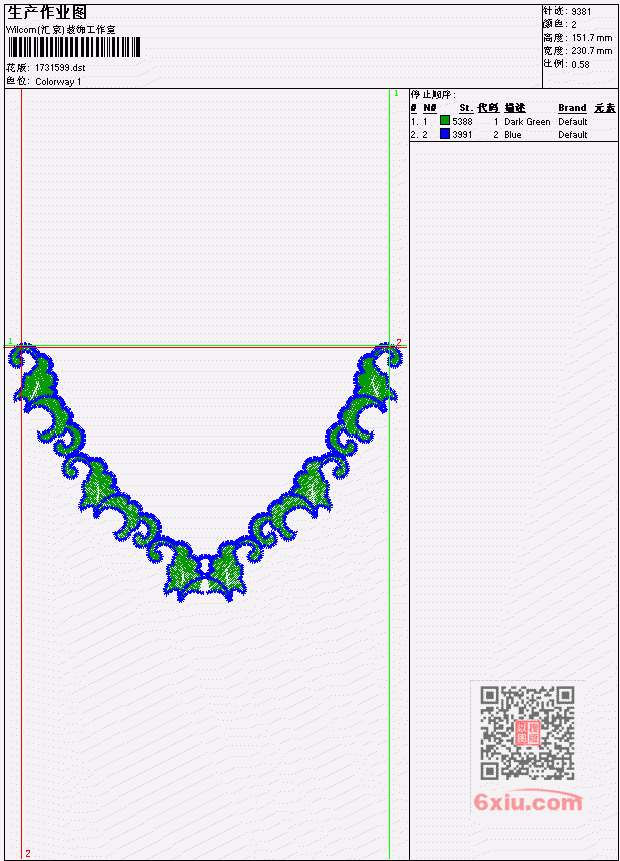Screen dimensions: 620x861
Task: Click the row number "1. 1"
Action: pos(419,121)
